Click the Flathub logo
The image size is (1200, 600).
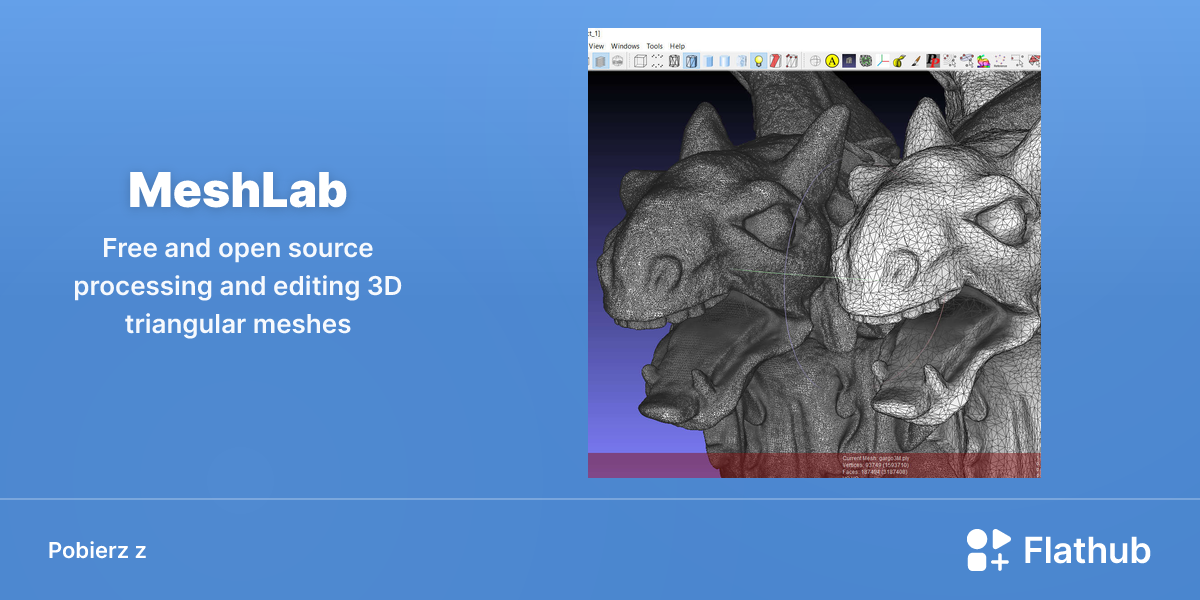[1058, 550]
